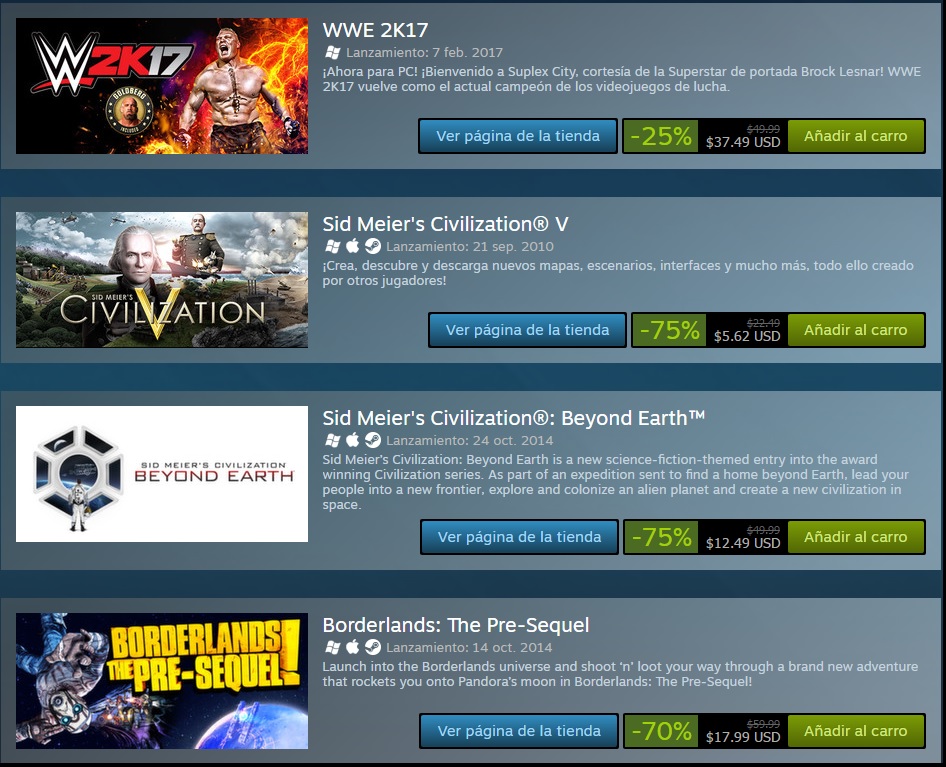946x767 pixels.
Task: Click the WWE 2K17 cover thumbnail
Action: tap(162, 86)
